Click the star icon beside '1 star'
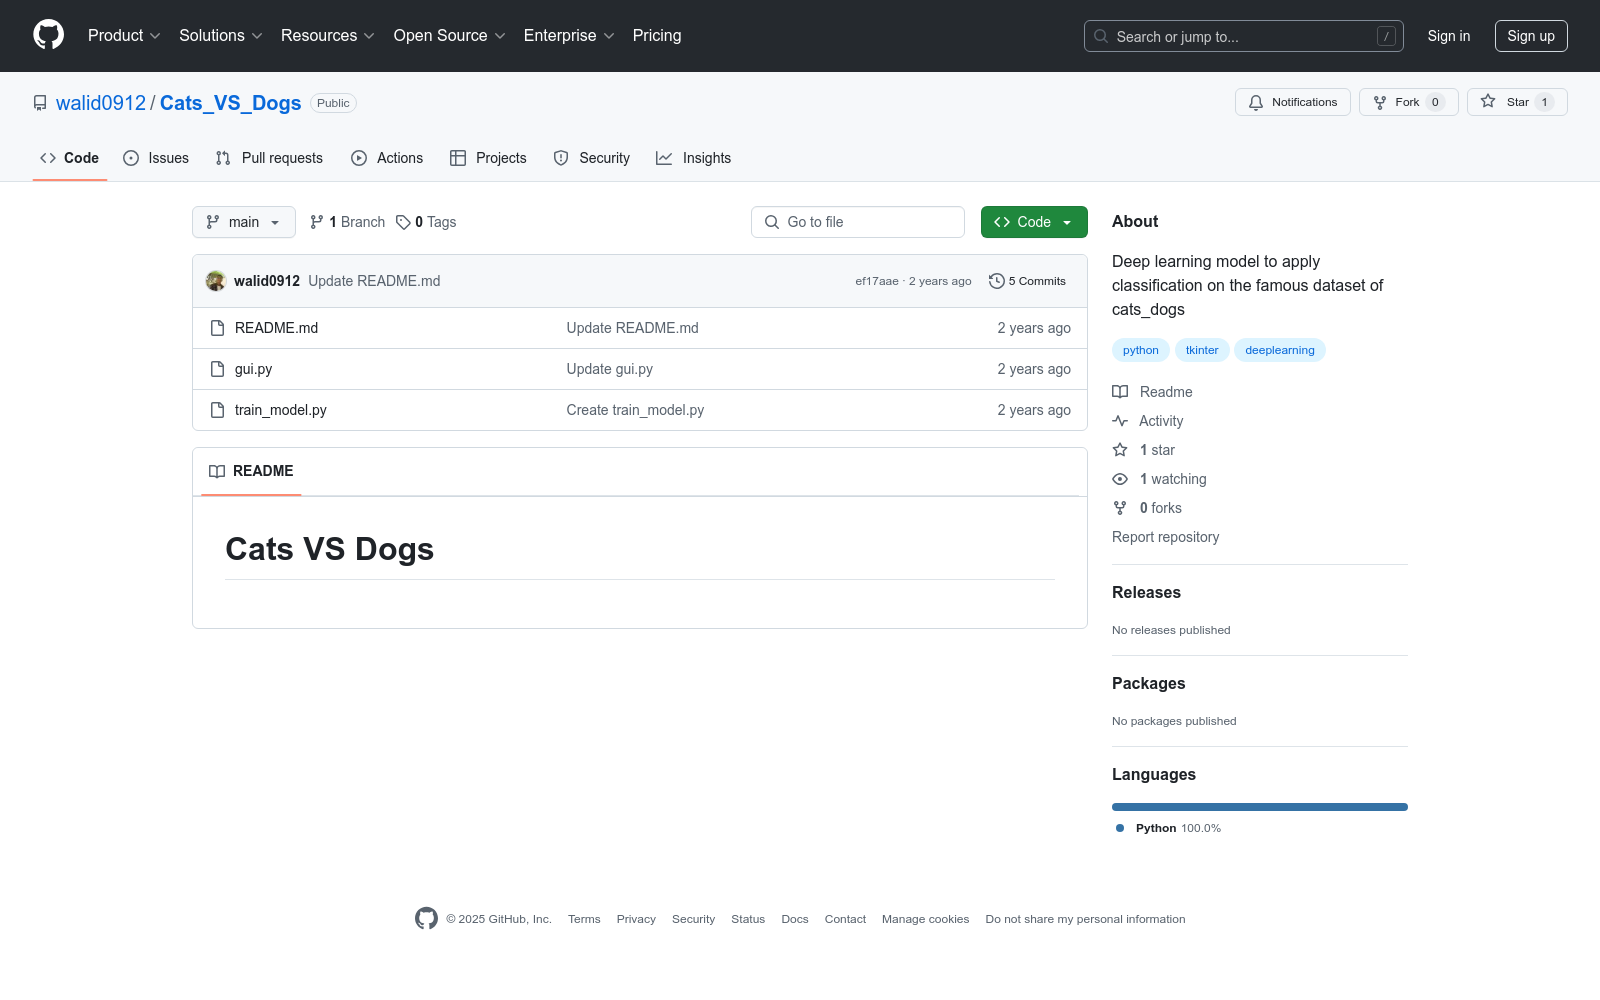1600x1000 pixels. (x=1120, y=450)
